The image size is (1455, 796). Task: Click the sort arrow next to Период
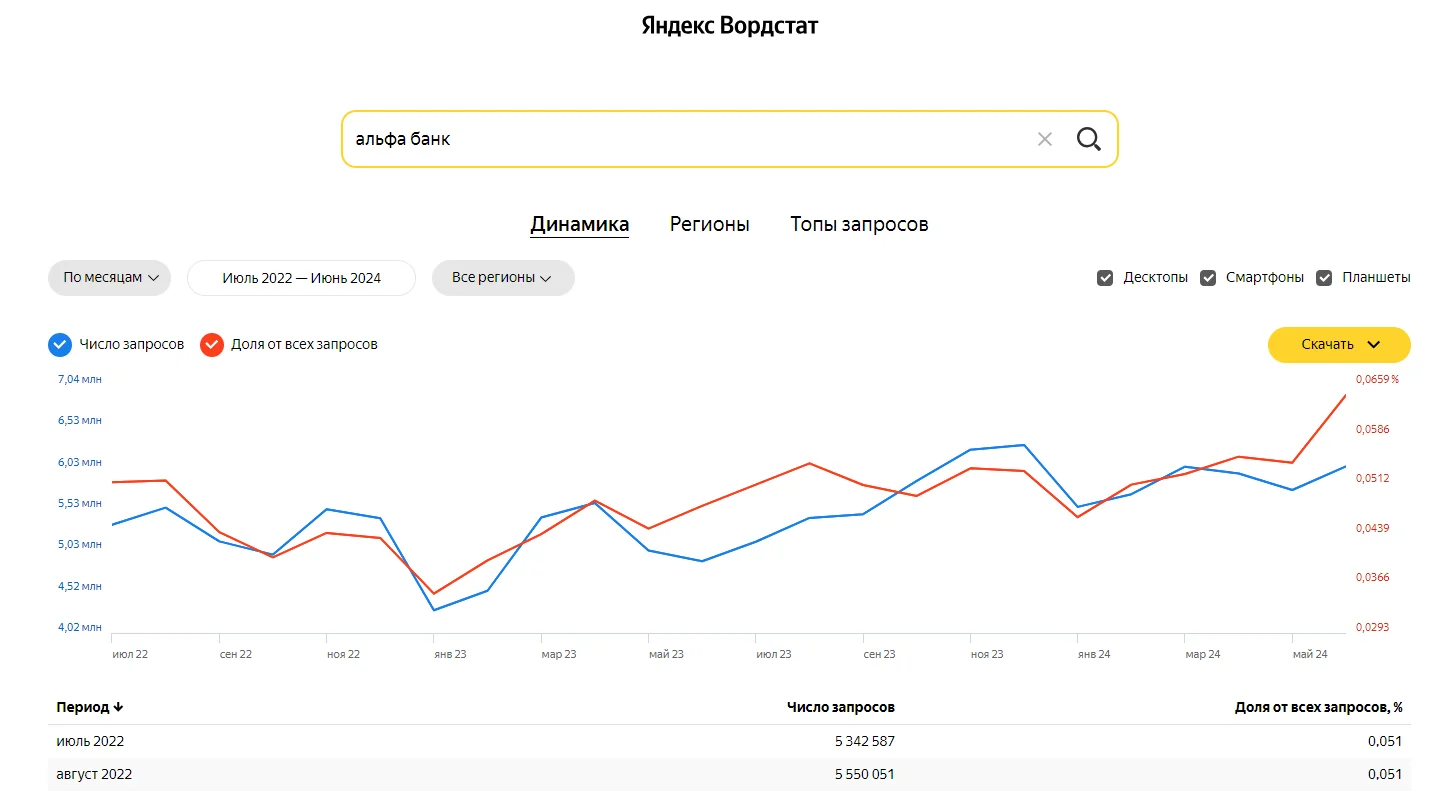(x=119, y=707)
